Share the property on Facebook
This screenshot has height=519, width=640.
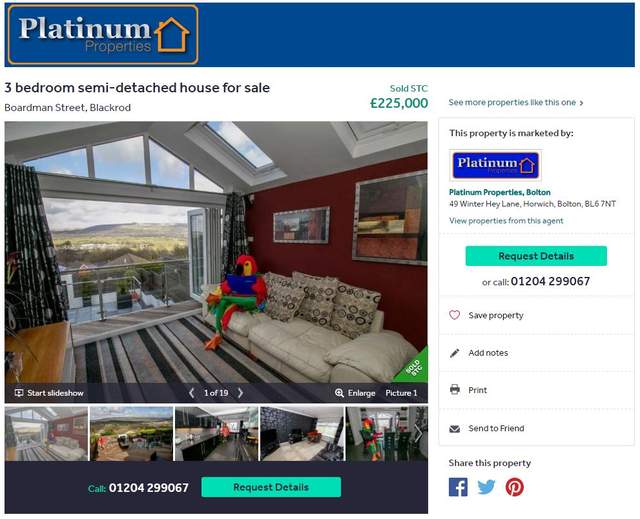(x=458, y=487)
